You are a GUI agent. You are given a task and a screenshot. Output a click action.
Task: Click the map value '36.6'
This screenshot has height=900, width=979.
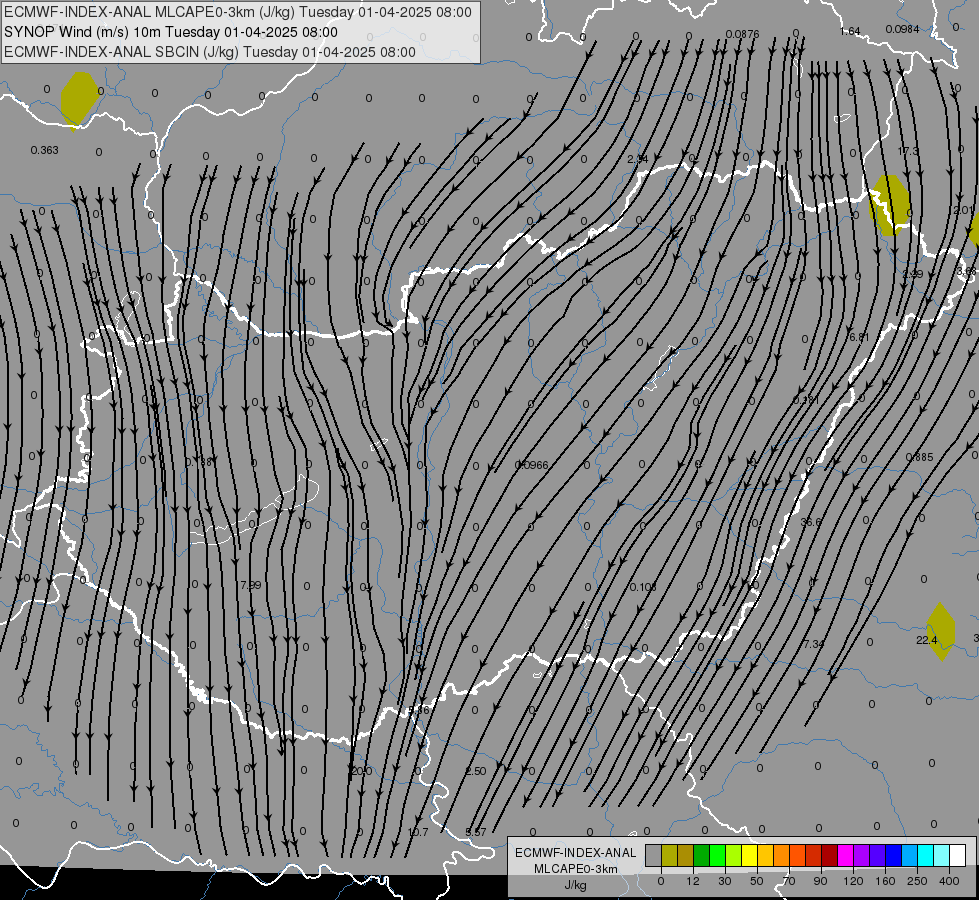811,522
